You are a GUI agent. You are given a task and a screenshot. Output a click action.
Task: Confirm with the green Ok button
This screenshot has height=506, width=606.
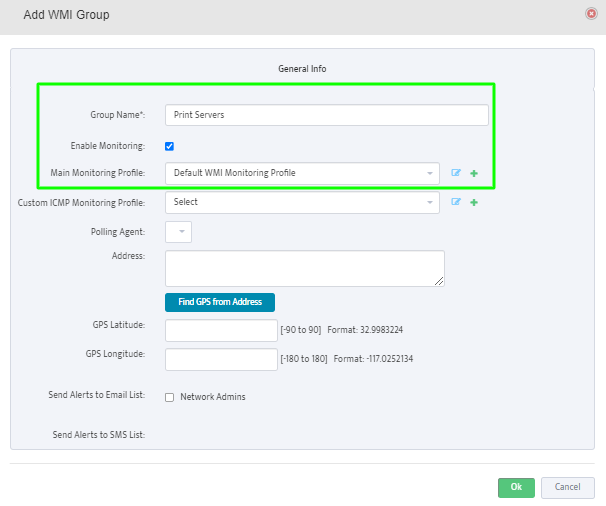(516, 487)
